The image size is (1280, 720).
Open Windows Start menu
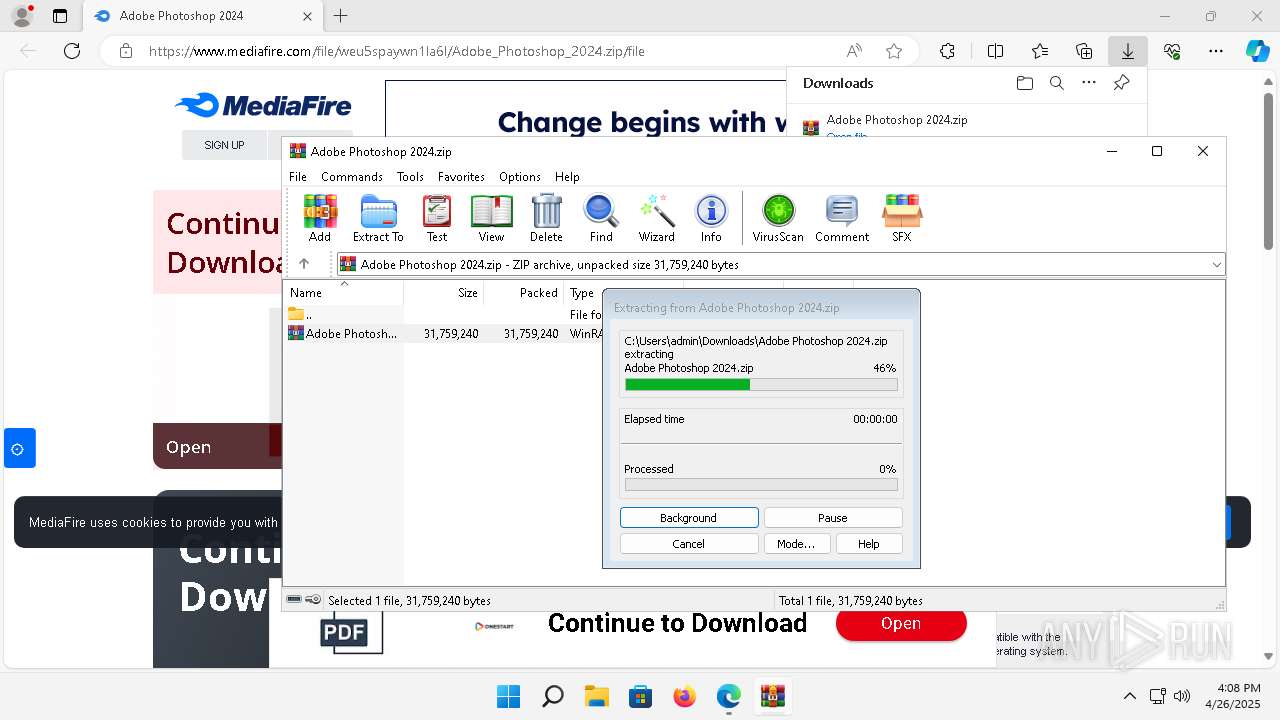509,696
